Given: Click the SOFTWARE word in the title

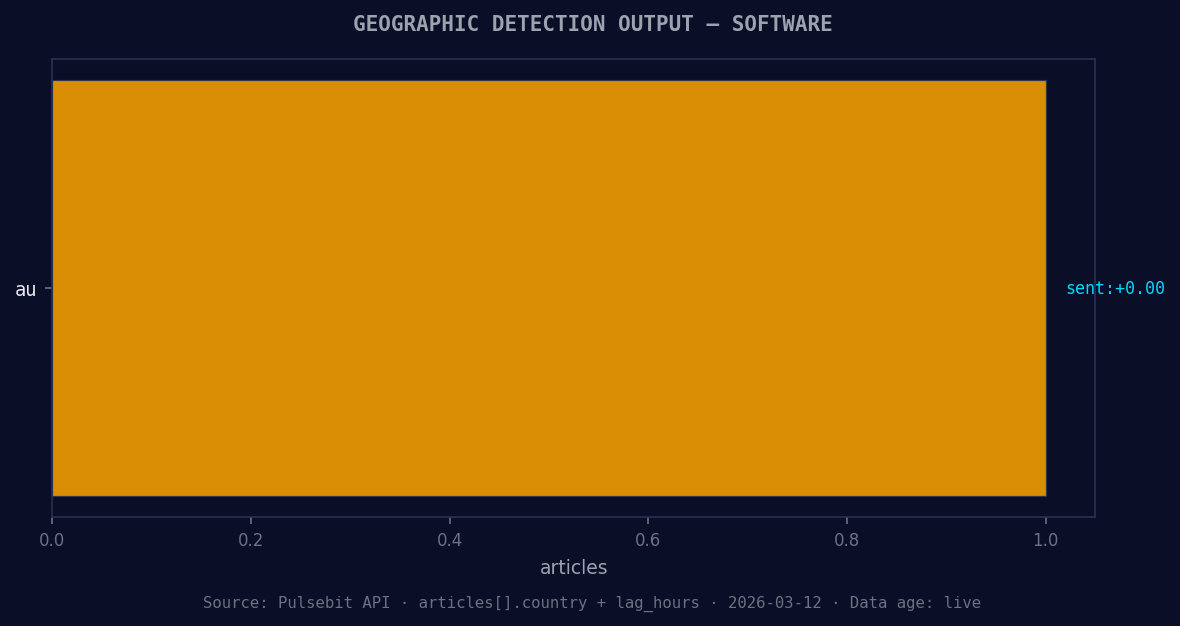Looking at the screenshot, I should (x=783, y=23).
